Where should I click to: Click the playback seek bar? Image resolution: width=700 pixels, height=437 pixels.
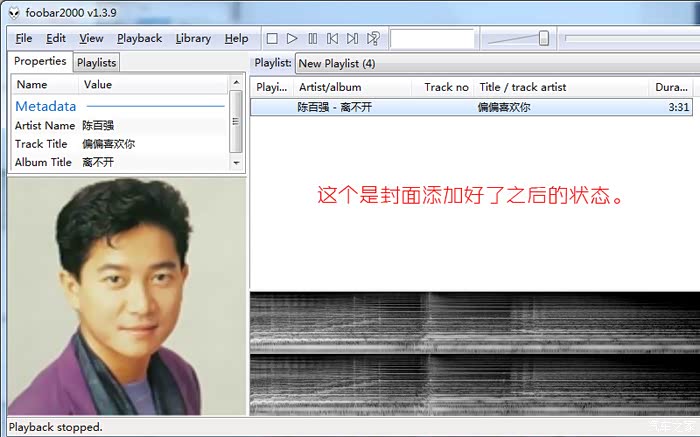628,39
